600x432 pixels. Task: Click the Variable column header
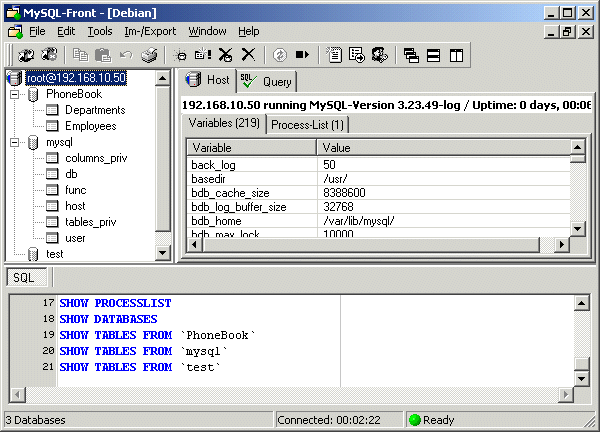coord(251,148)
